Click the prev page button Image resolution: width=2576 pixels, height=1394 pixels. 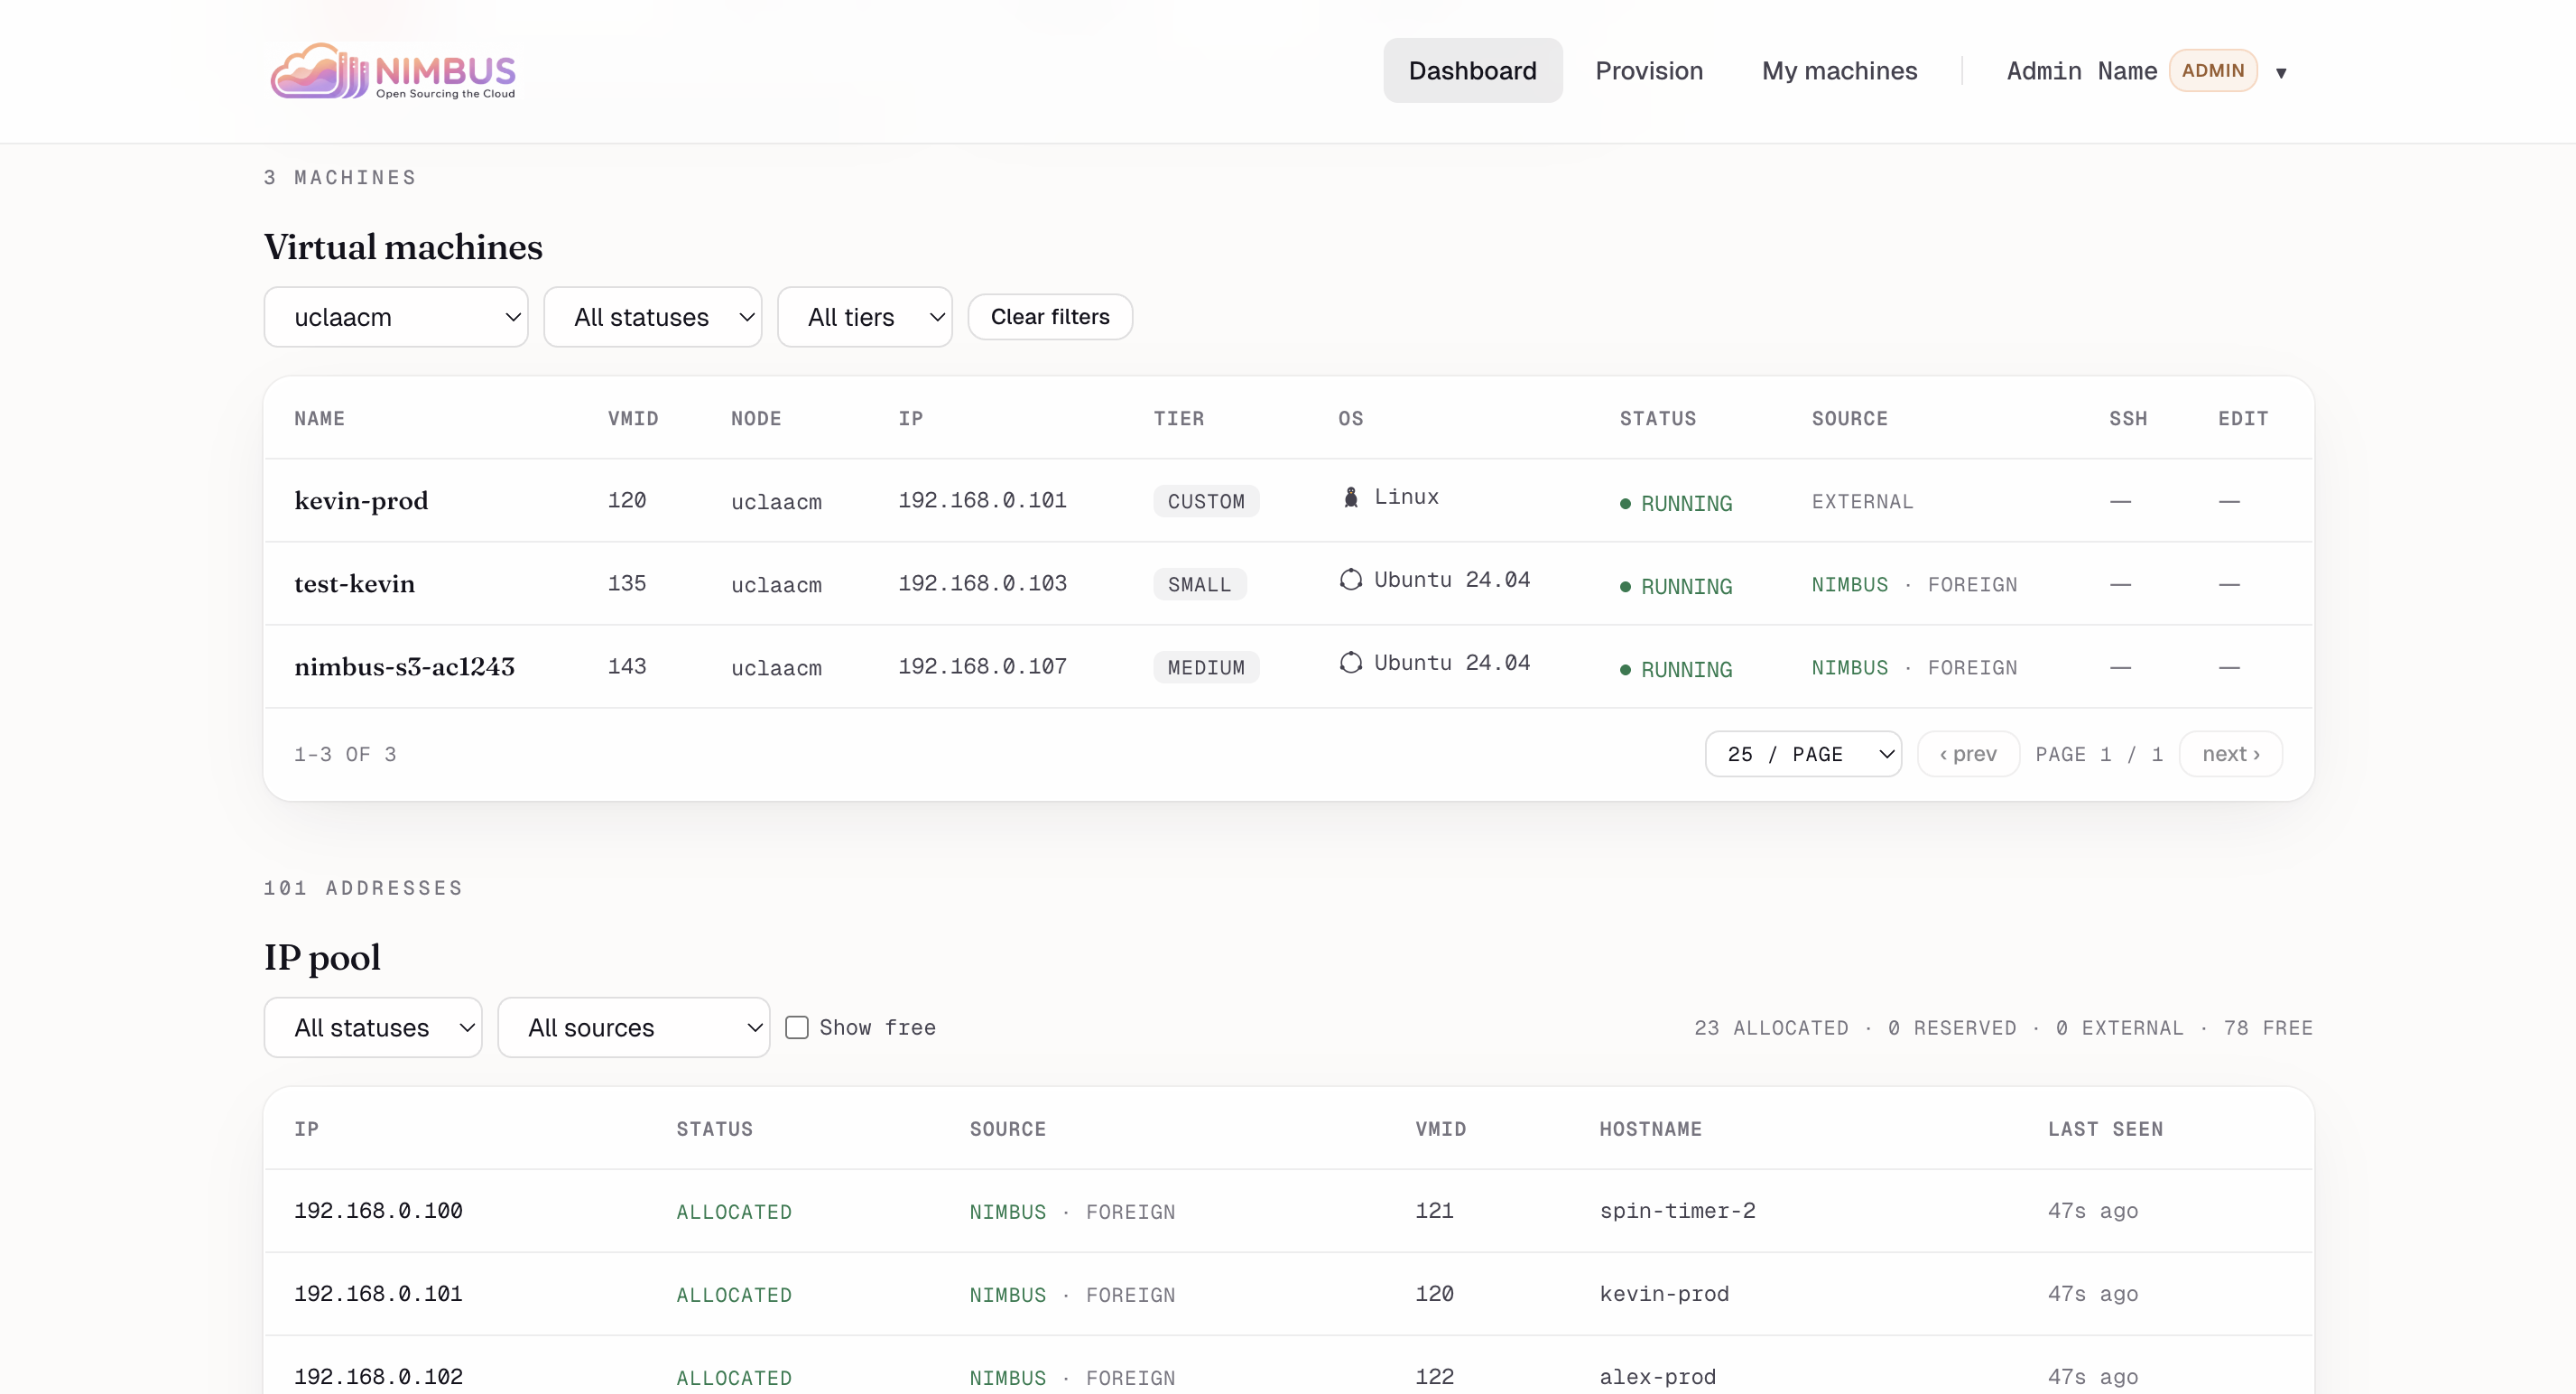(x=1967, y=754)
